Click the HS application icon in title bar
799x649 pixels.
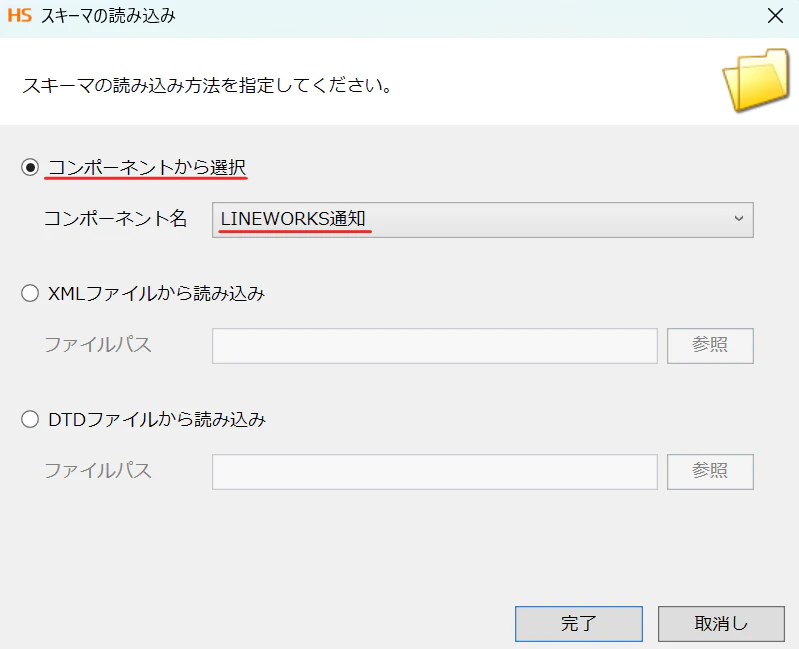point(20,15)
